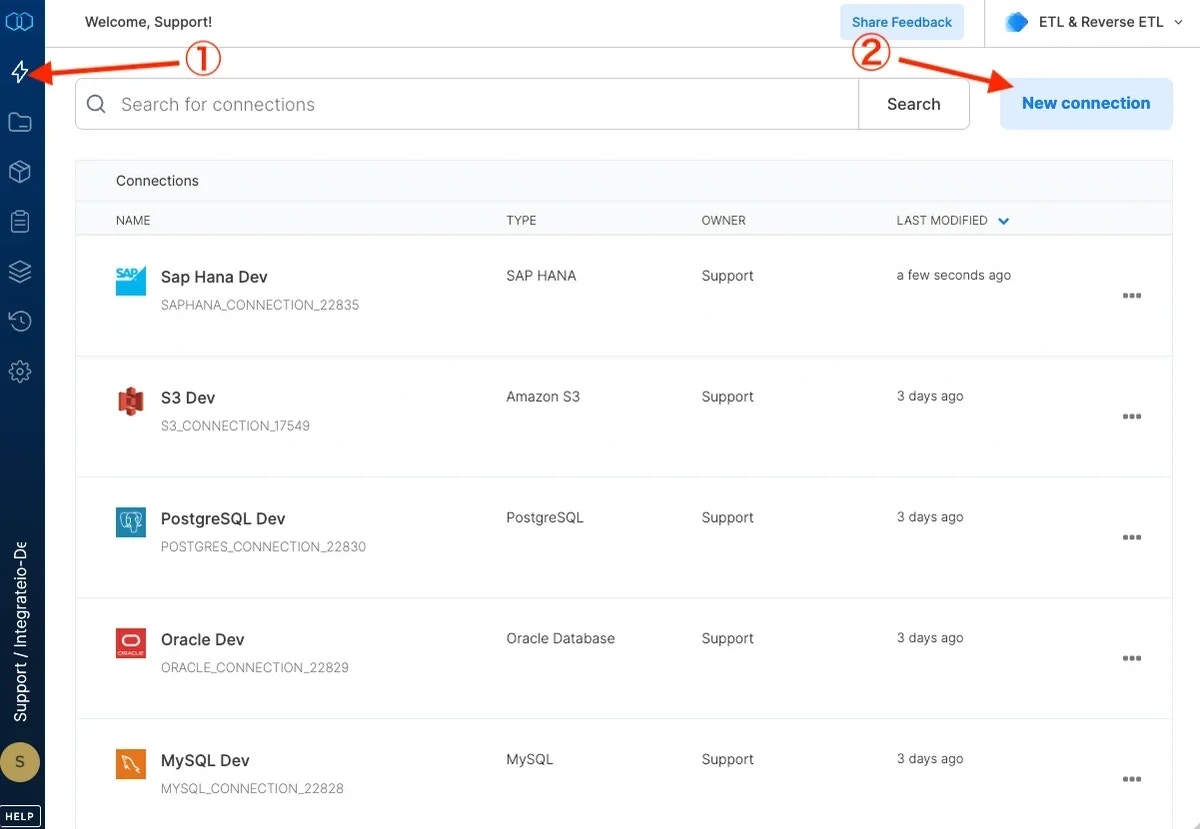Click the user avatar labeled S

coord(20,762)
